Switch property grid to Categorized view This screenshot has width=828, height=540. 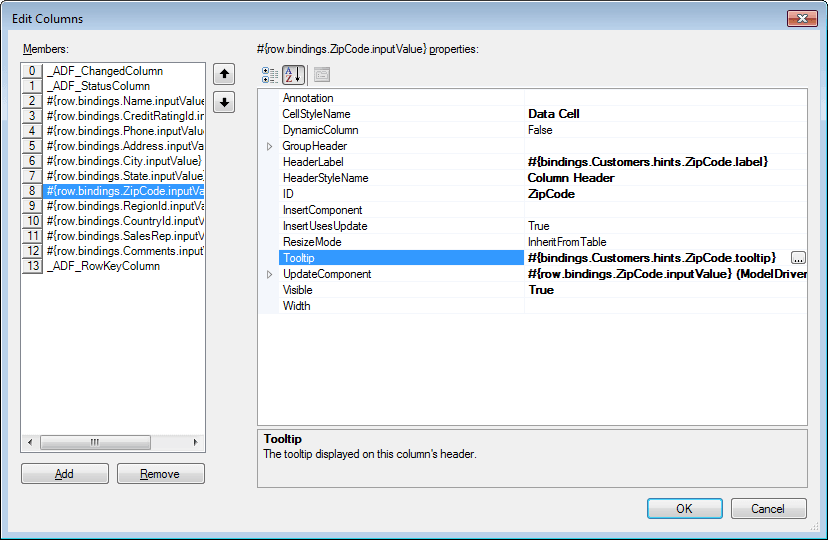(270, 75)
